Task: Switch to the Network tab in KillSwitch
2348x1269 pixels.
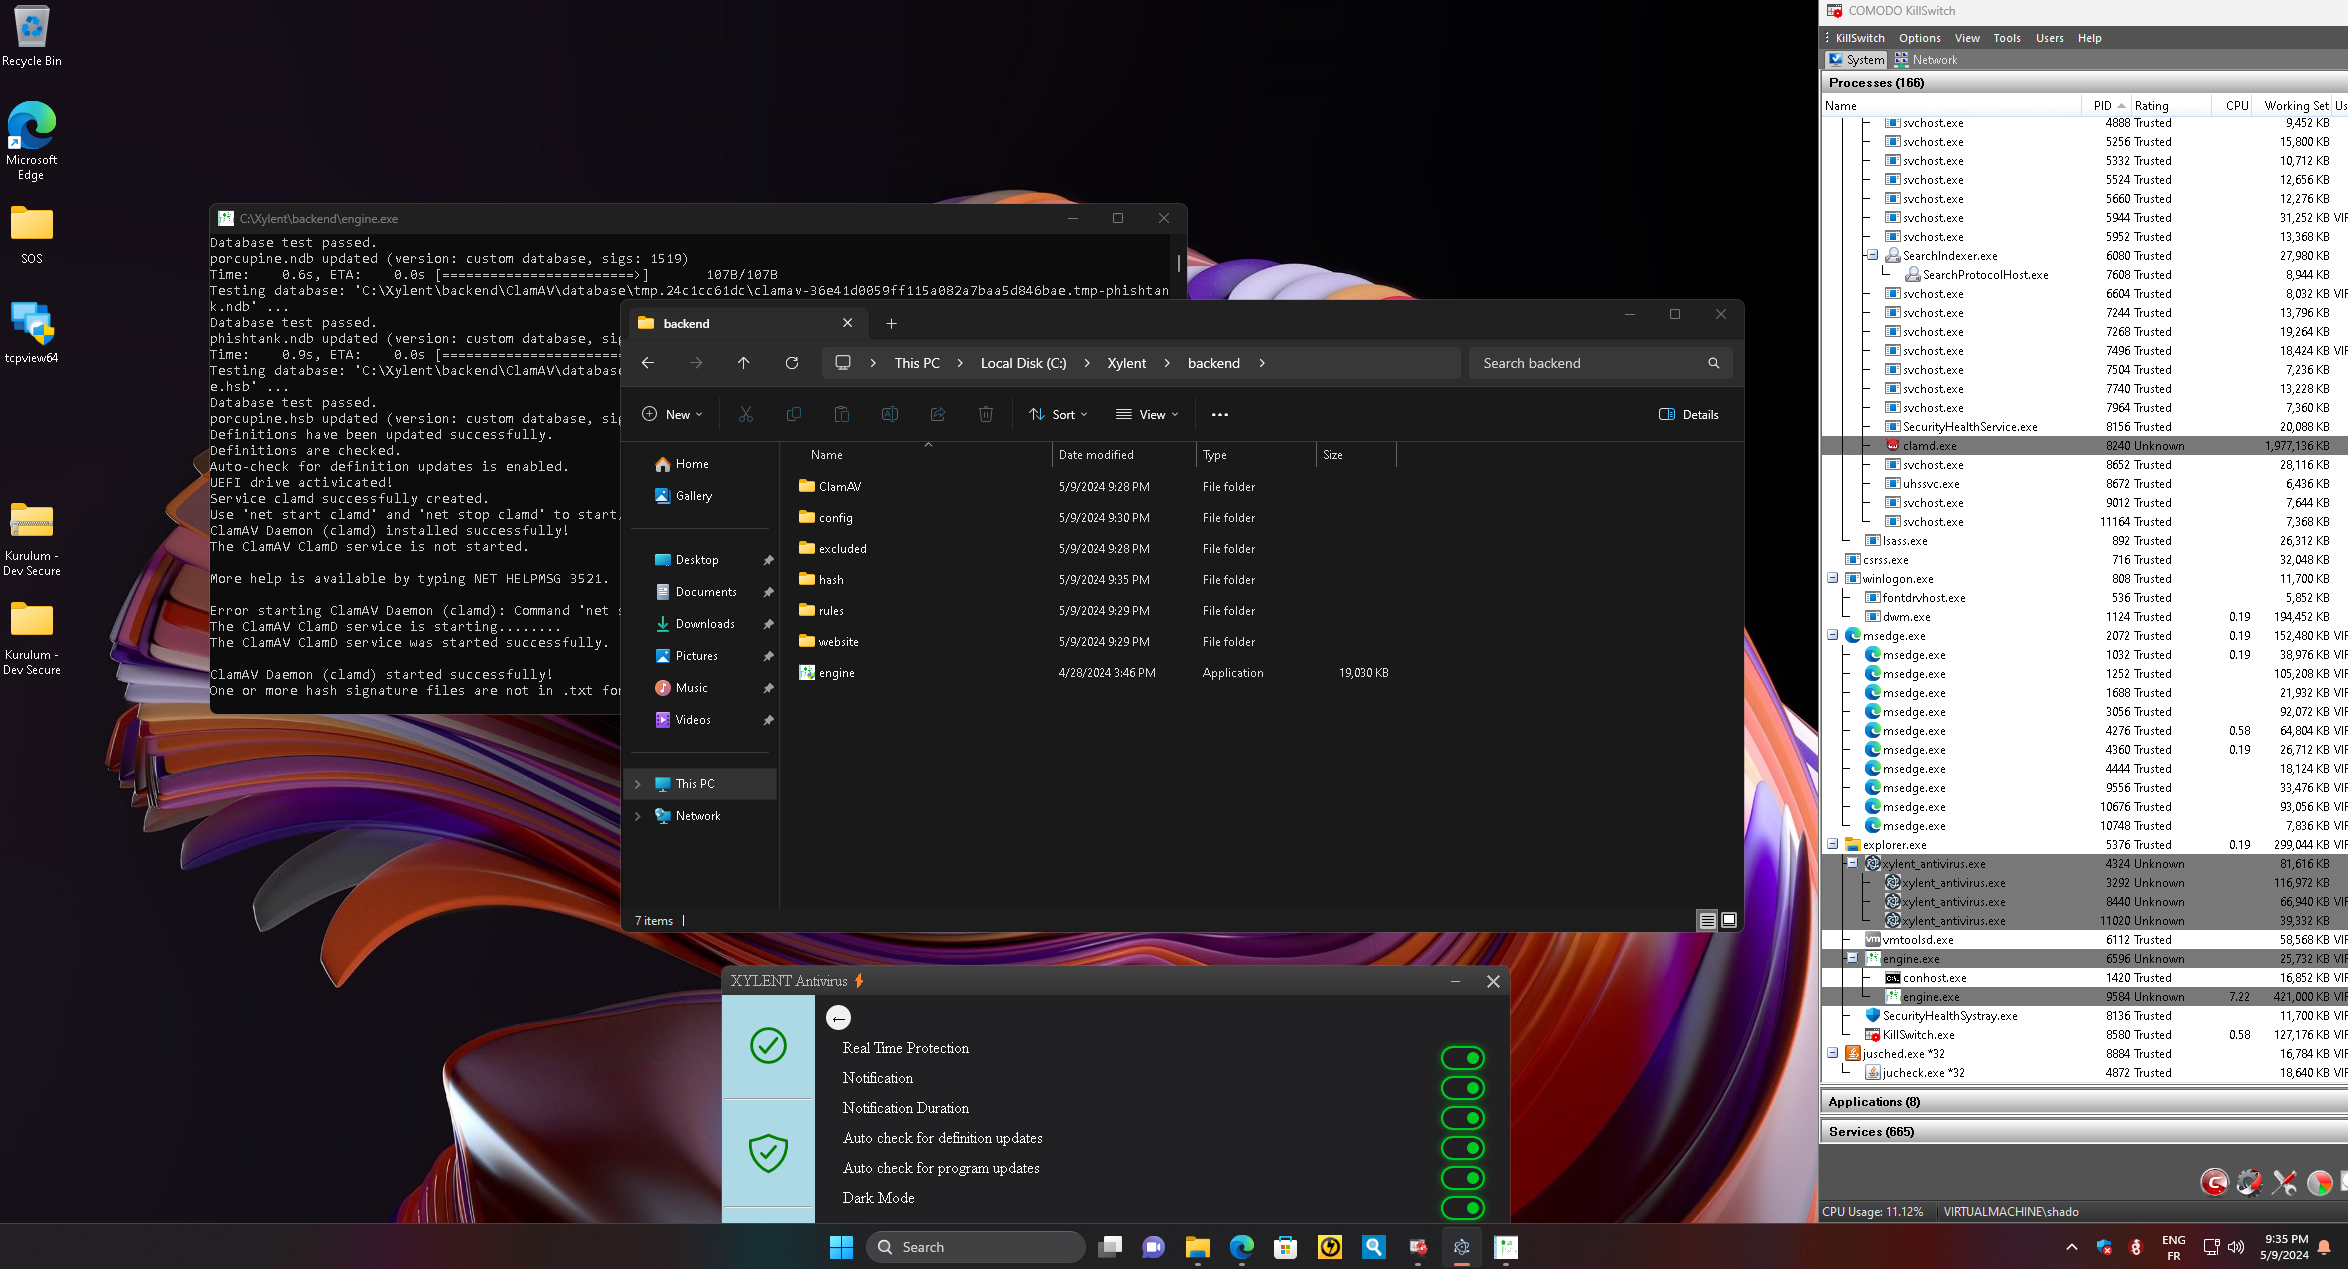Action: [x=1925, y=60]
